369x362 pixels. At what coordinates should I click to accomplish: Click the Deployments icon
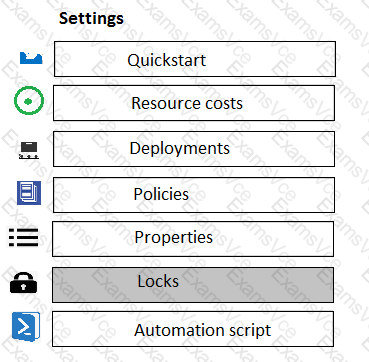(x=29, y=150)
